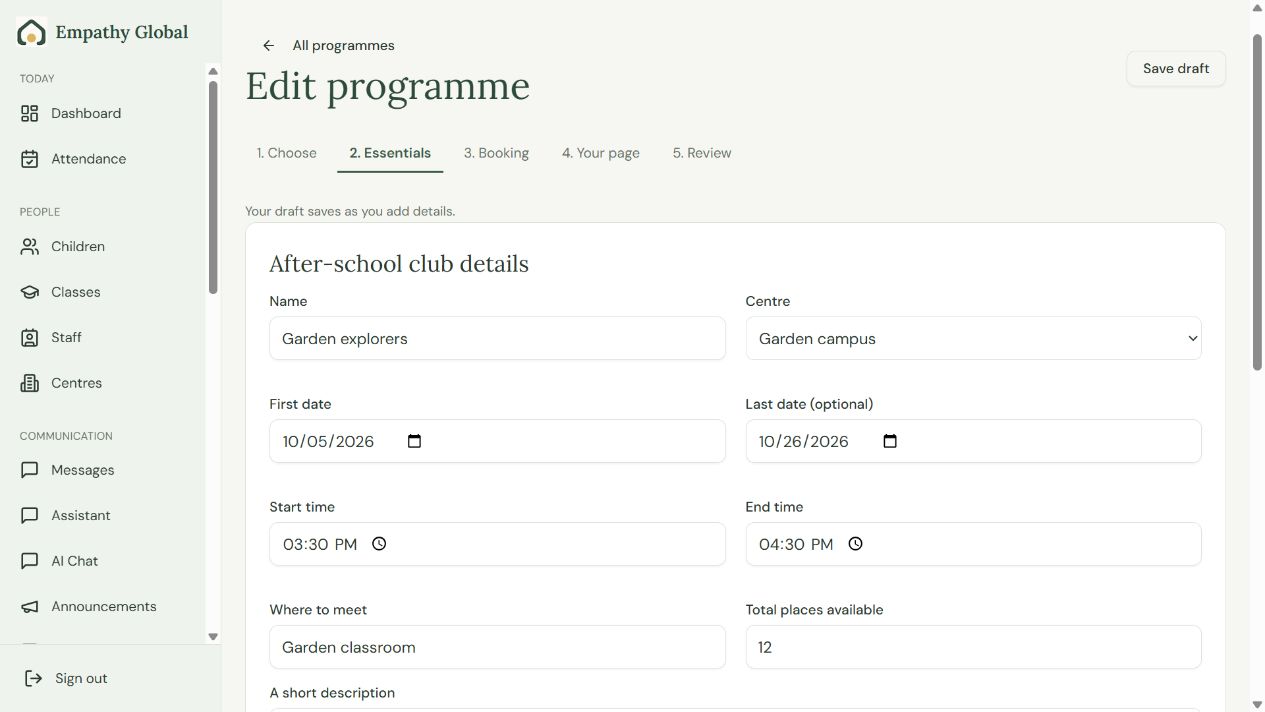Switch to the 3. Booking step tab
The image size is (1265, 712).
pyautogui.click(x=496, y=153)
